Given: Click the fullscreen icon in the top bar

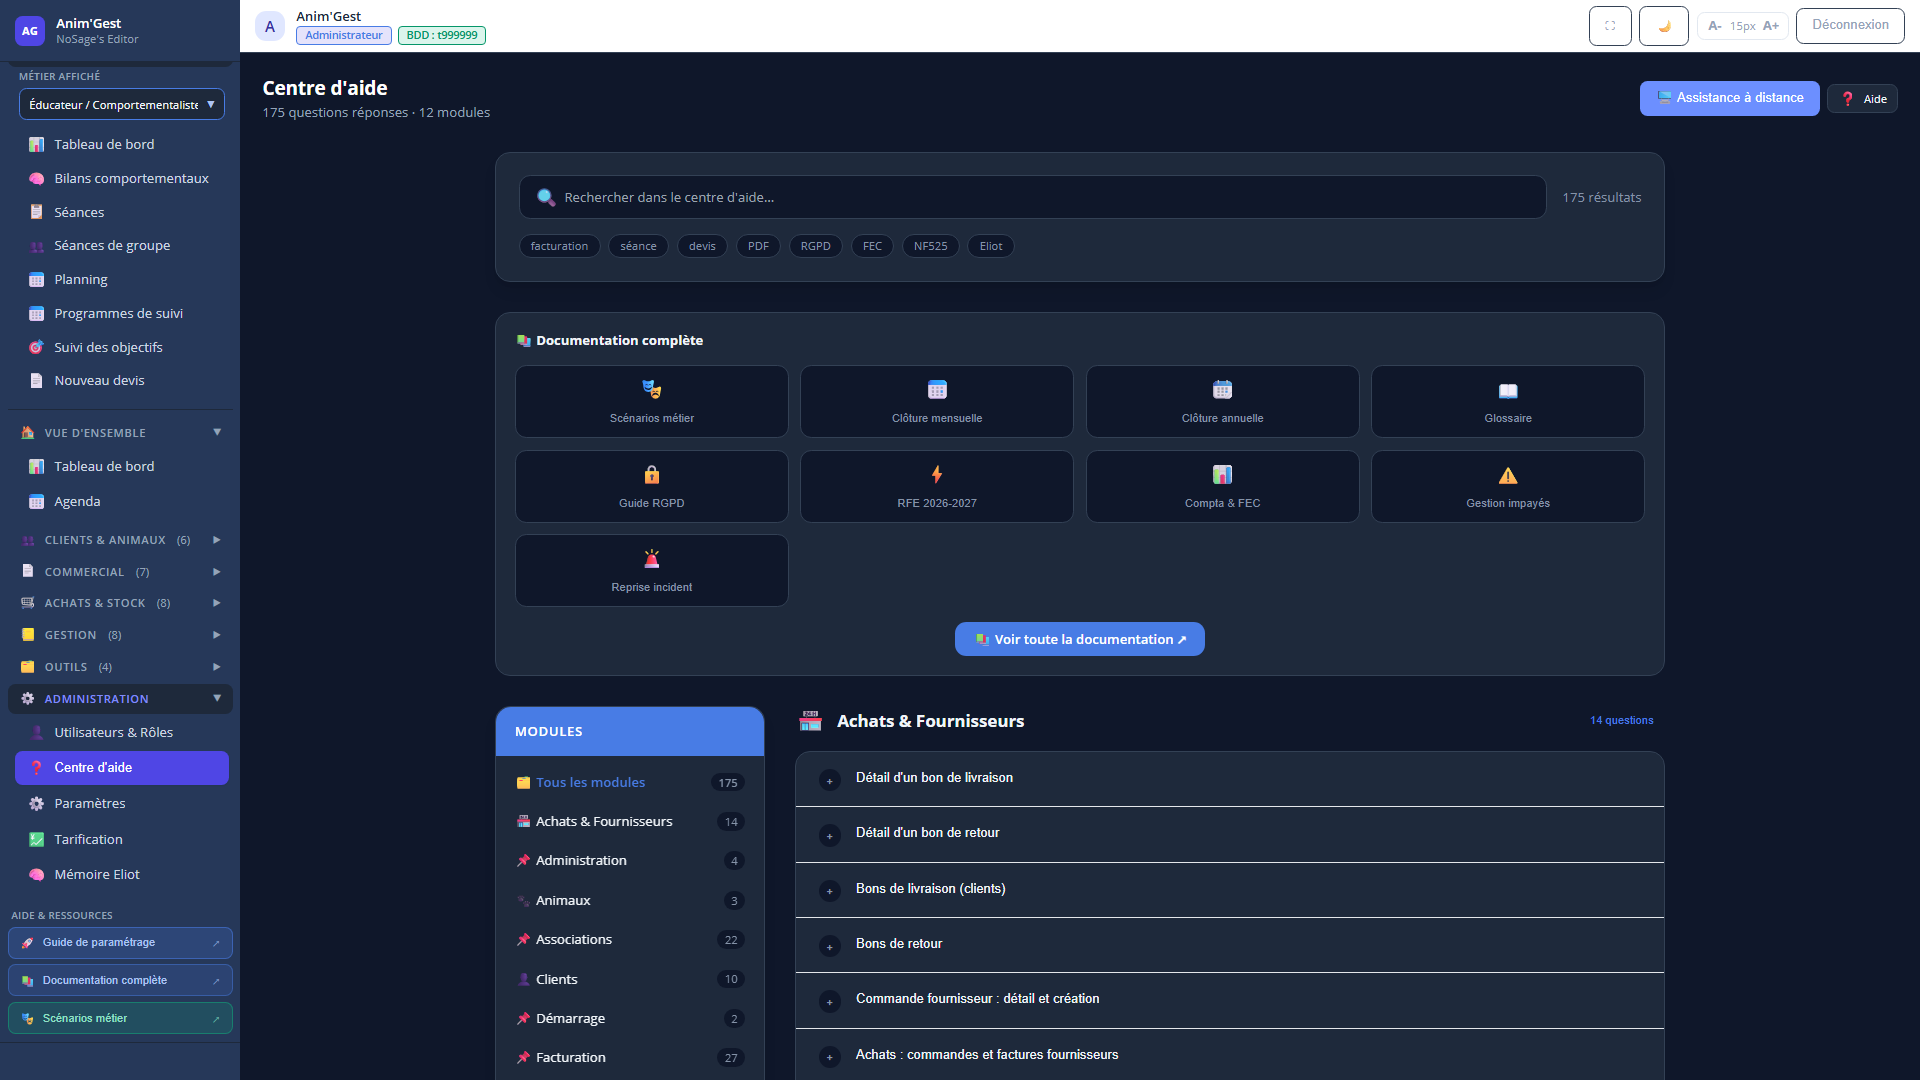Looking at the screenshot, I should 1610,26.
